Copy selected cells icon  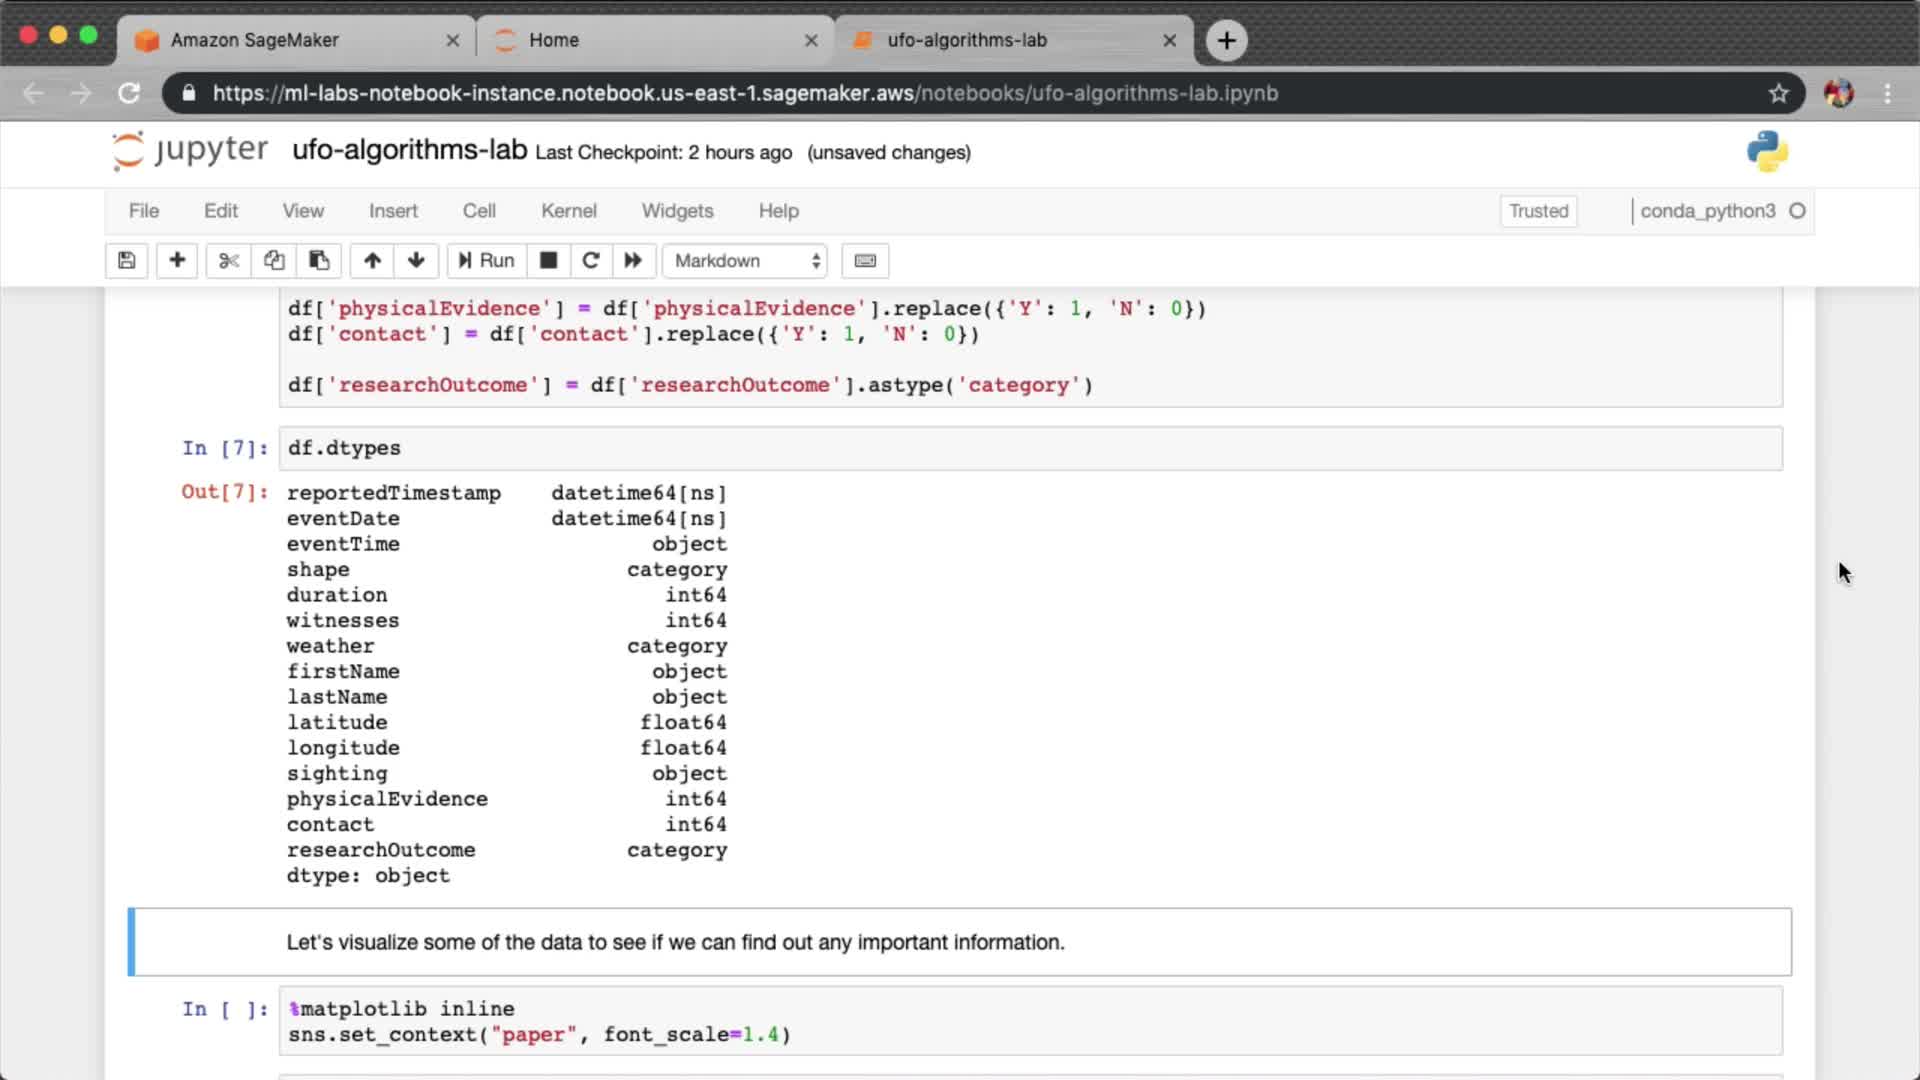pyautogui.click(x=274, y=261)
